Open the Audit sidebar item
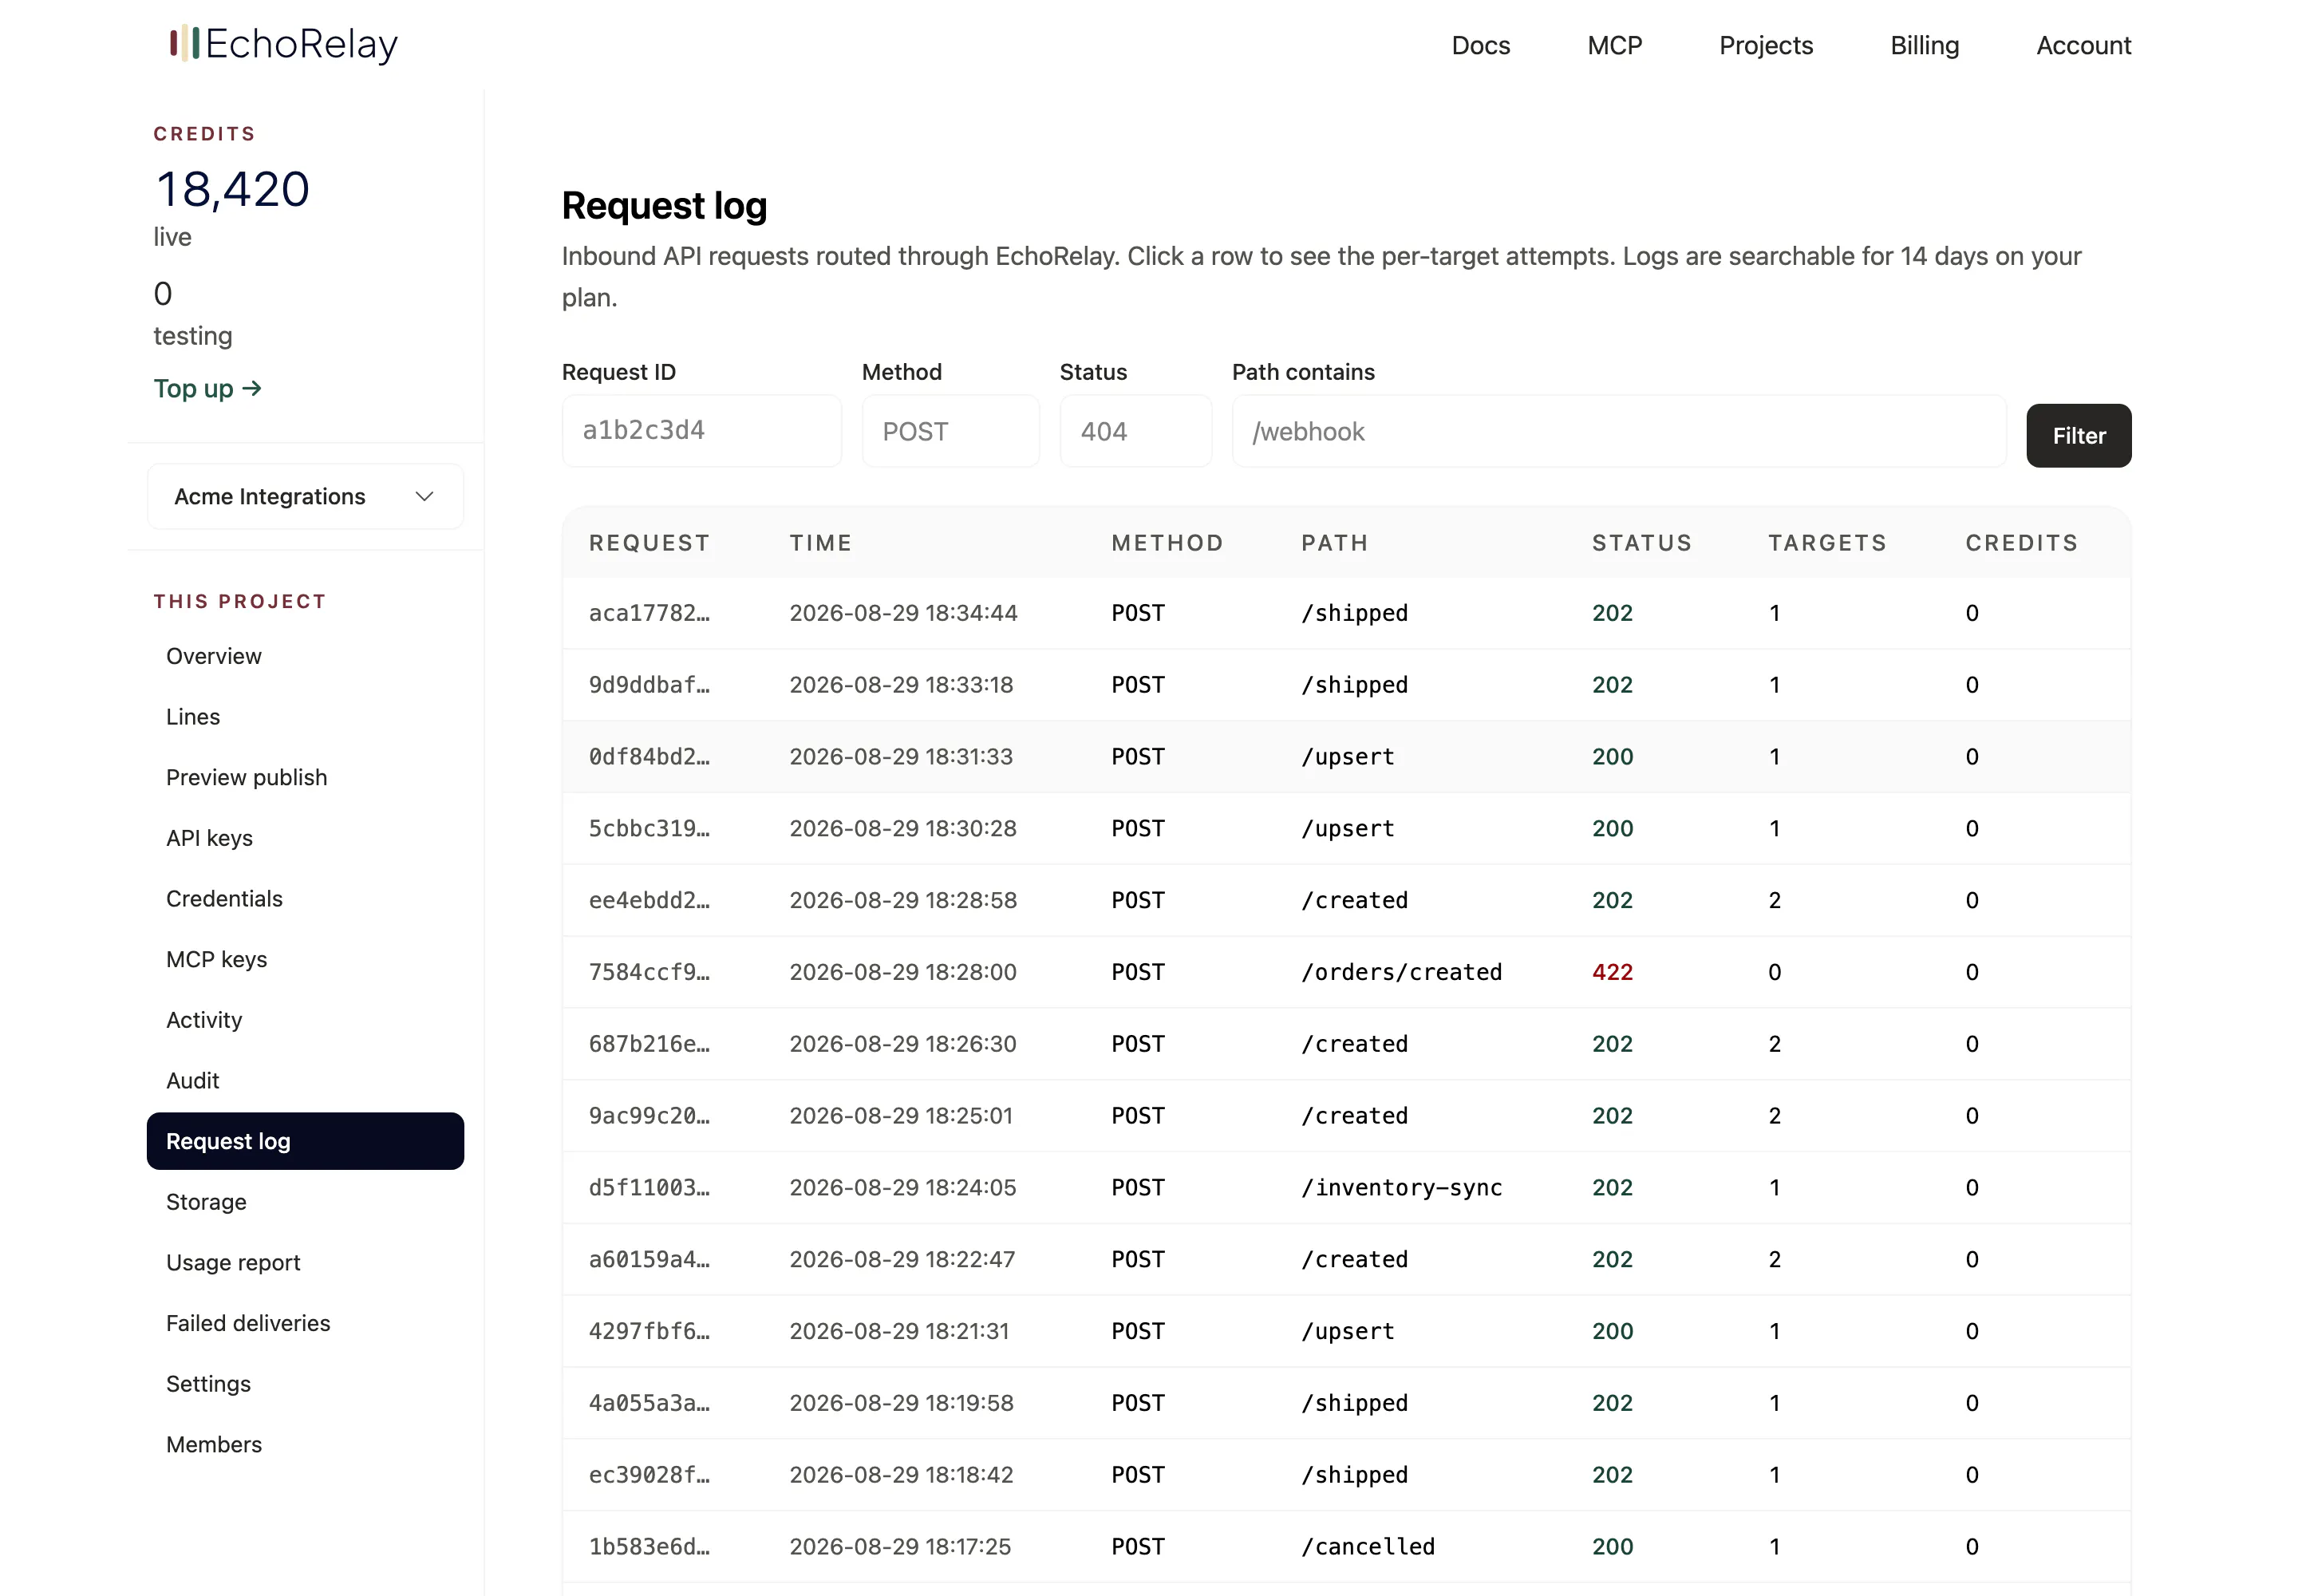 point(305,1081)
